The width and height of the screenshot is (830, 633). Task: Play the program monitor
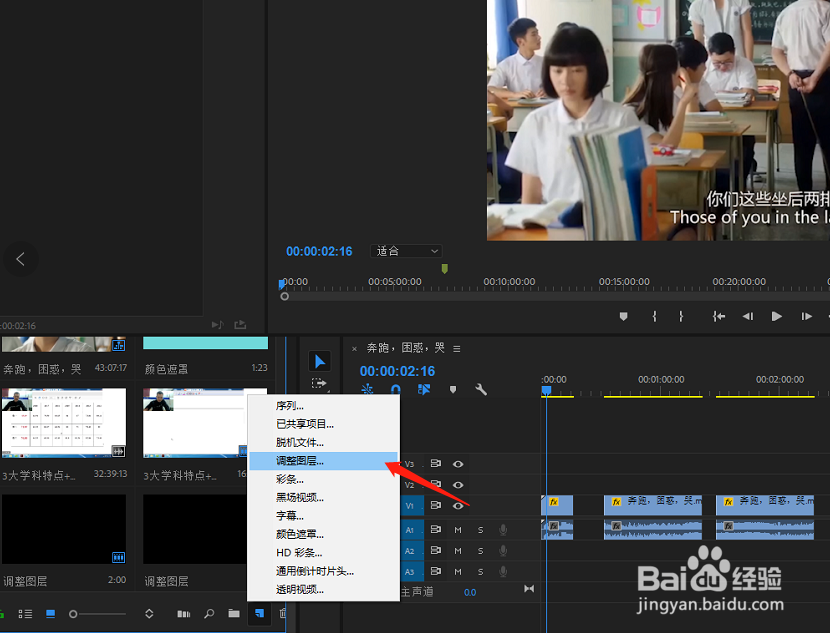pyautogui.click(x=777, y=316)
